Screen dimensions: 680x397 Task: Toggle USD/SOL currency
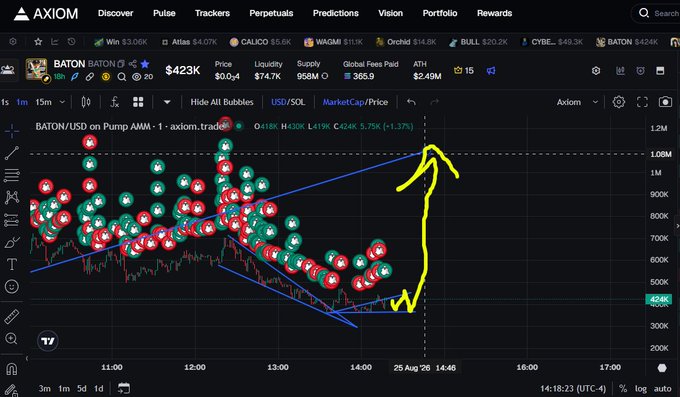[x=288, y=102]
